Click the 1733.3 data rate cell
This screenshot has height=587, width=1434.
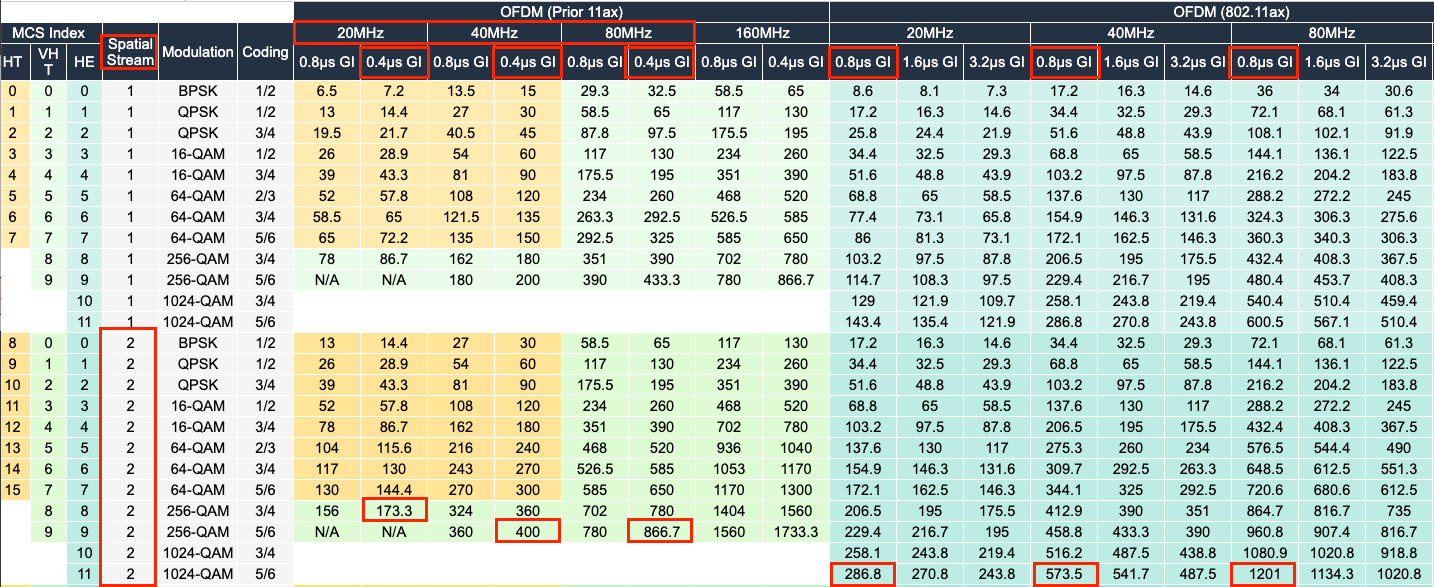click(795, 530)
